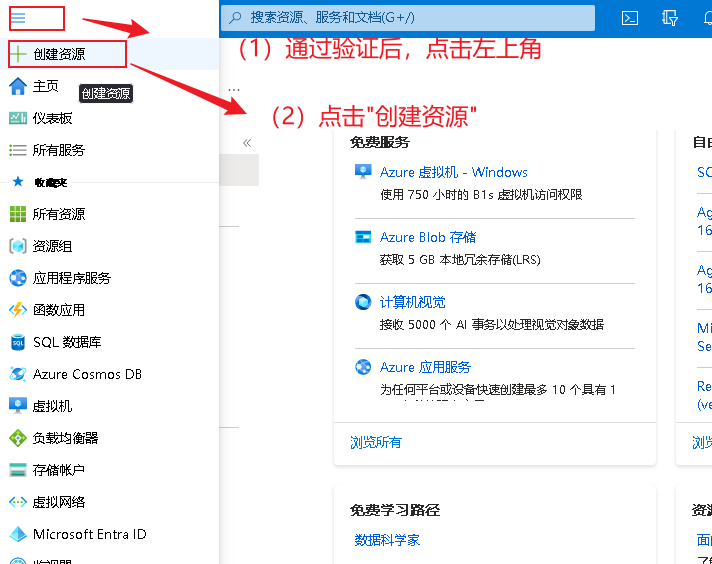Click text 接收 5000 个 AI 事务以处理视觉对象数据

point(492,325)
